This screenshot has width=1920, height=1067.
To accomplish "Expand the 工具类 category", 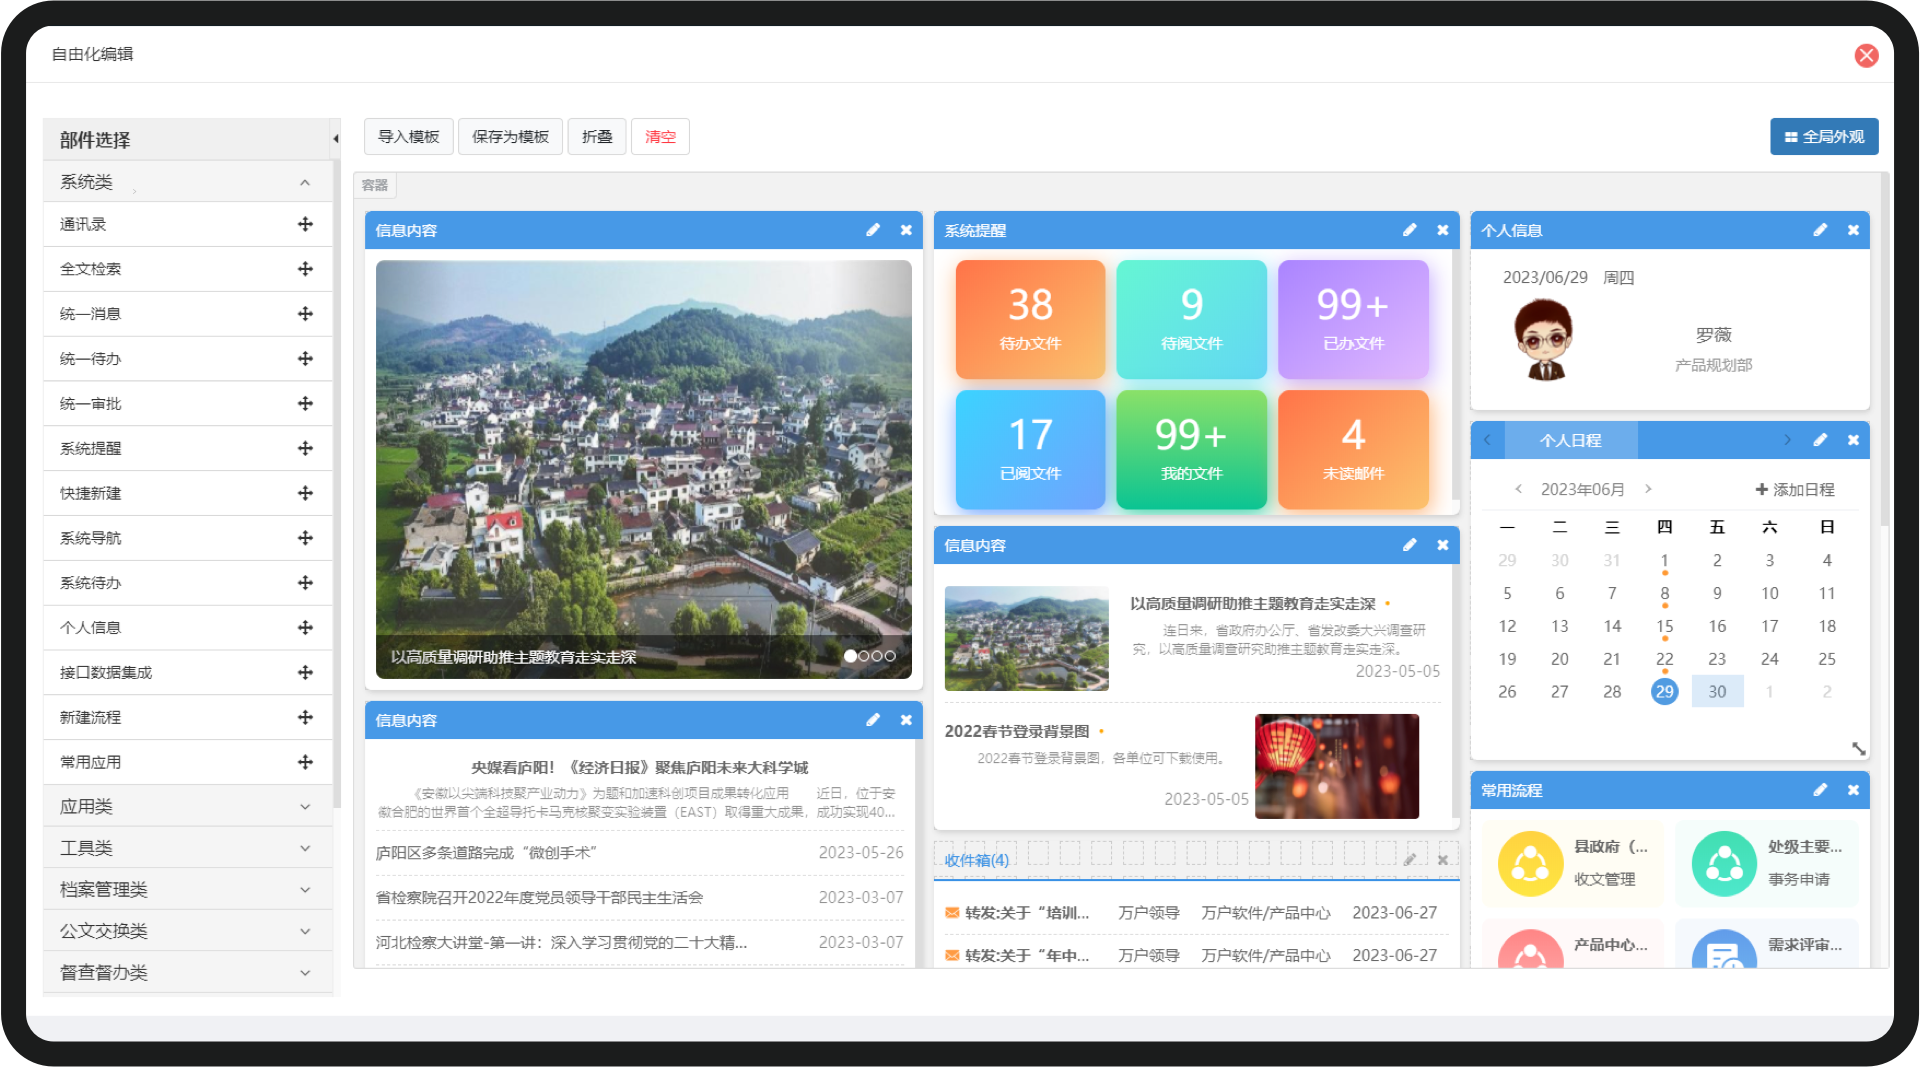I will [x=188, y=848].
